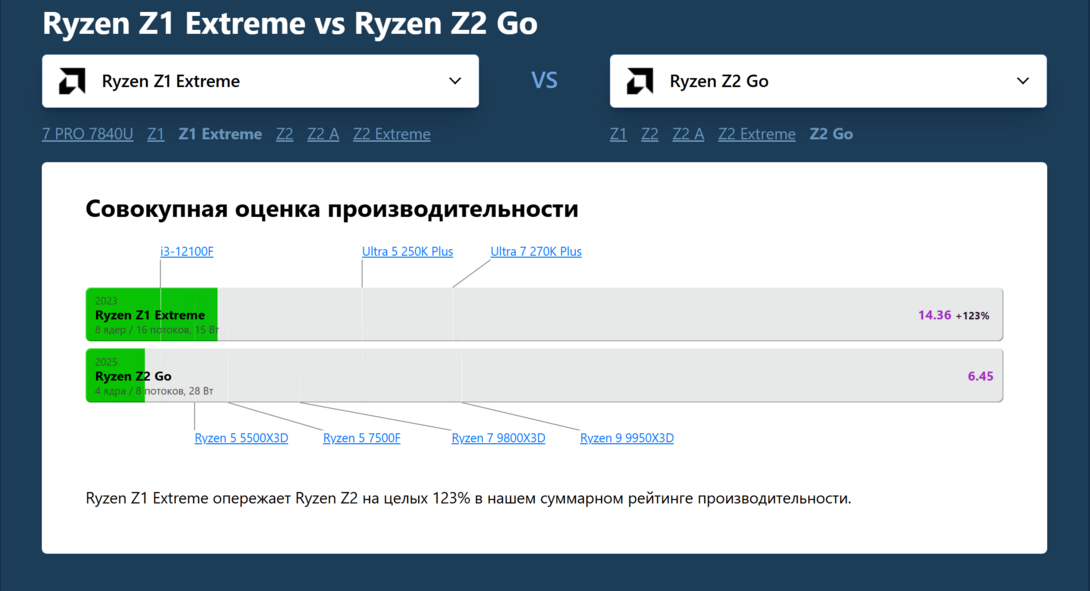Viewport: 1090px width, 591px height.
Task: Click the page title Ryzen Z1 Extreme vs Ryzen Z2 Go
Action: [x=290, y=23]
